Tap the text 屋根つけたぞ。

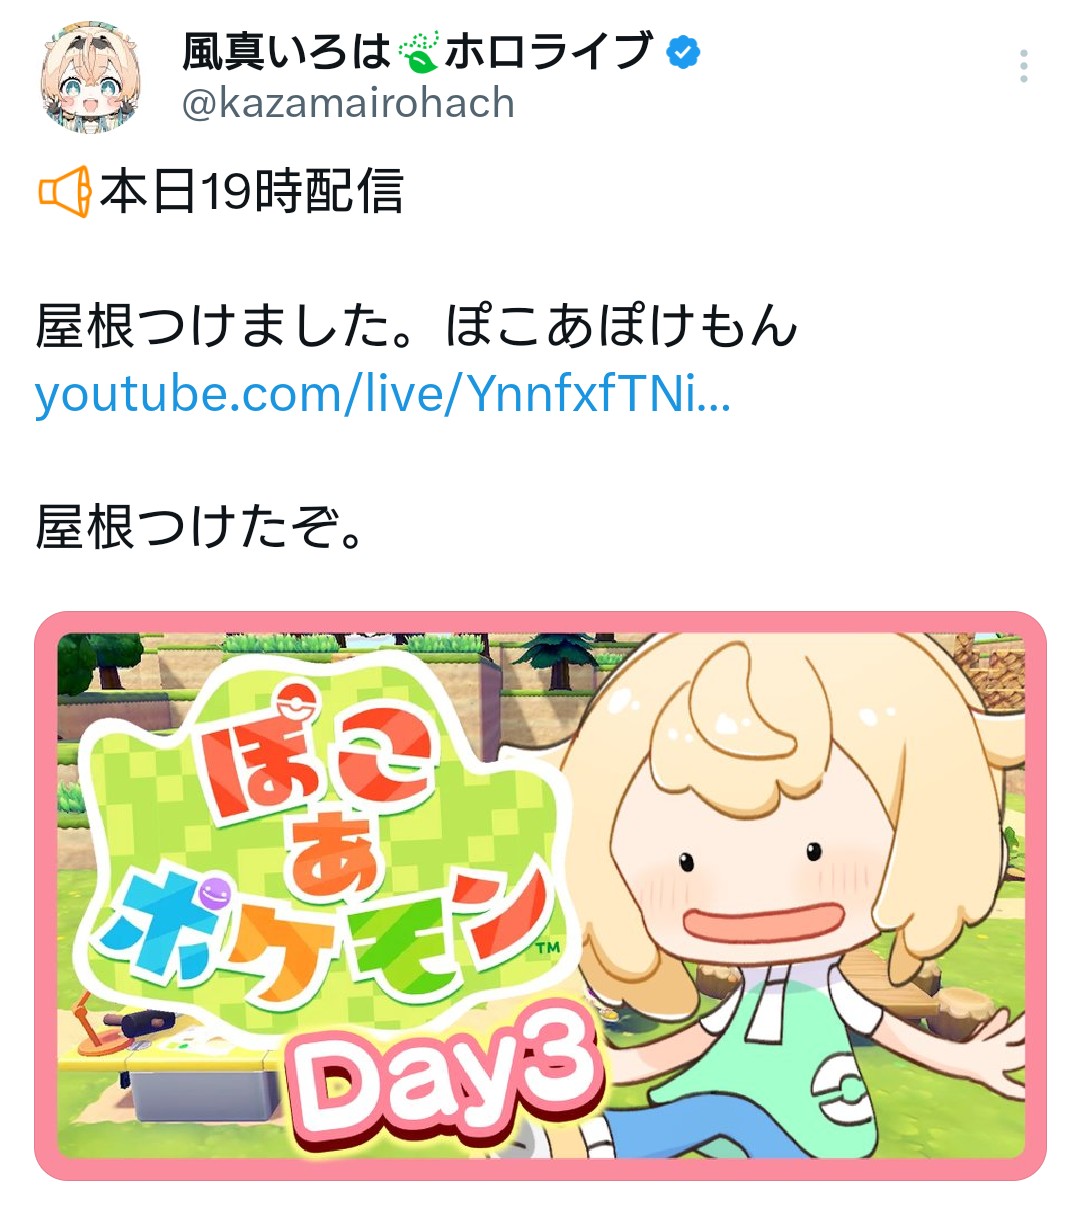200,526
